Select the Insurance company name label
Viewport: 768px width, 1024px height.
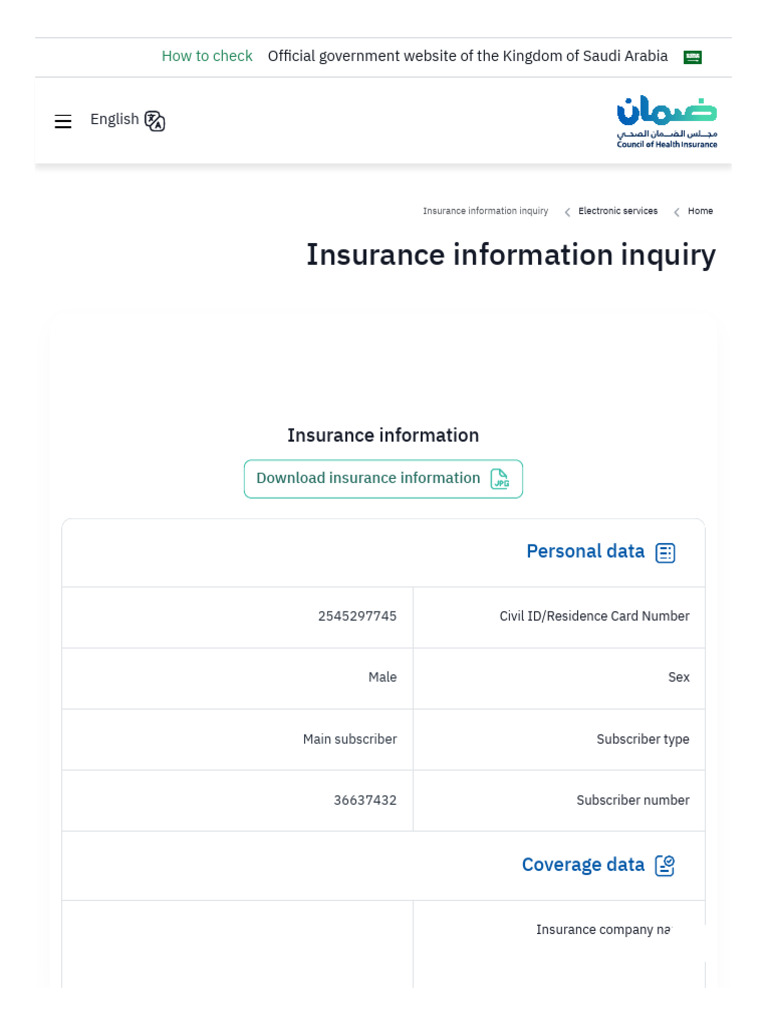pos(603,930)
